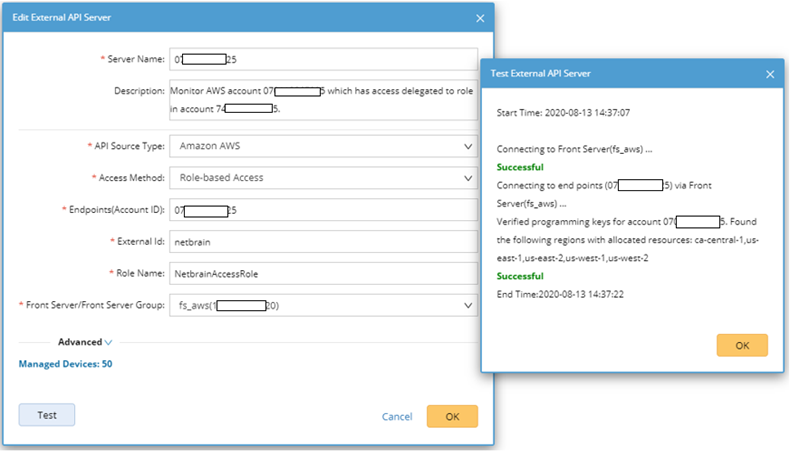This screenshot has width=790, height=454.
Task: Select the Start Time text in the test dialog
Action: pyautogui.click(x=563, y=113)
